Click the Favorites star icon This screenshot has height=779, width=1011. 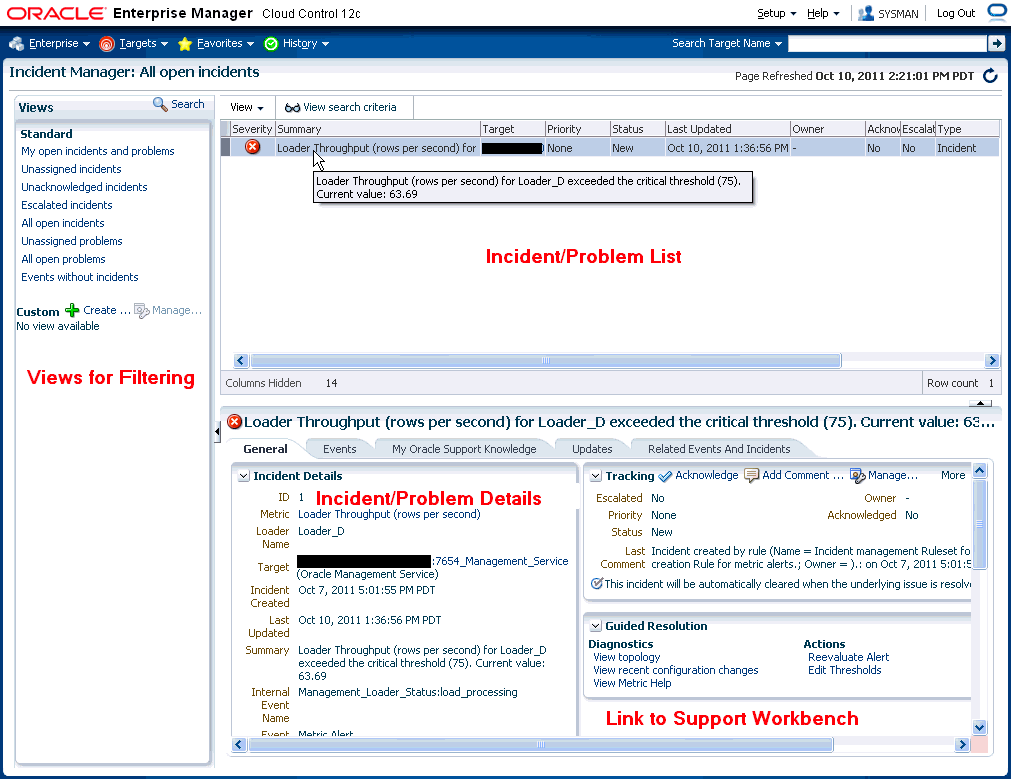tap(185, 44)
